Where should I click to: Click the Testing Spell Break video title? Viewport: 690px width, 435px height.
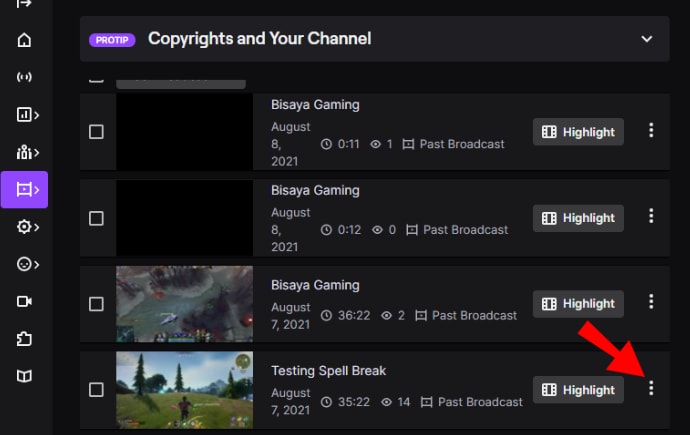click(x=328, y=371)
